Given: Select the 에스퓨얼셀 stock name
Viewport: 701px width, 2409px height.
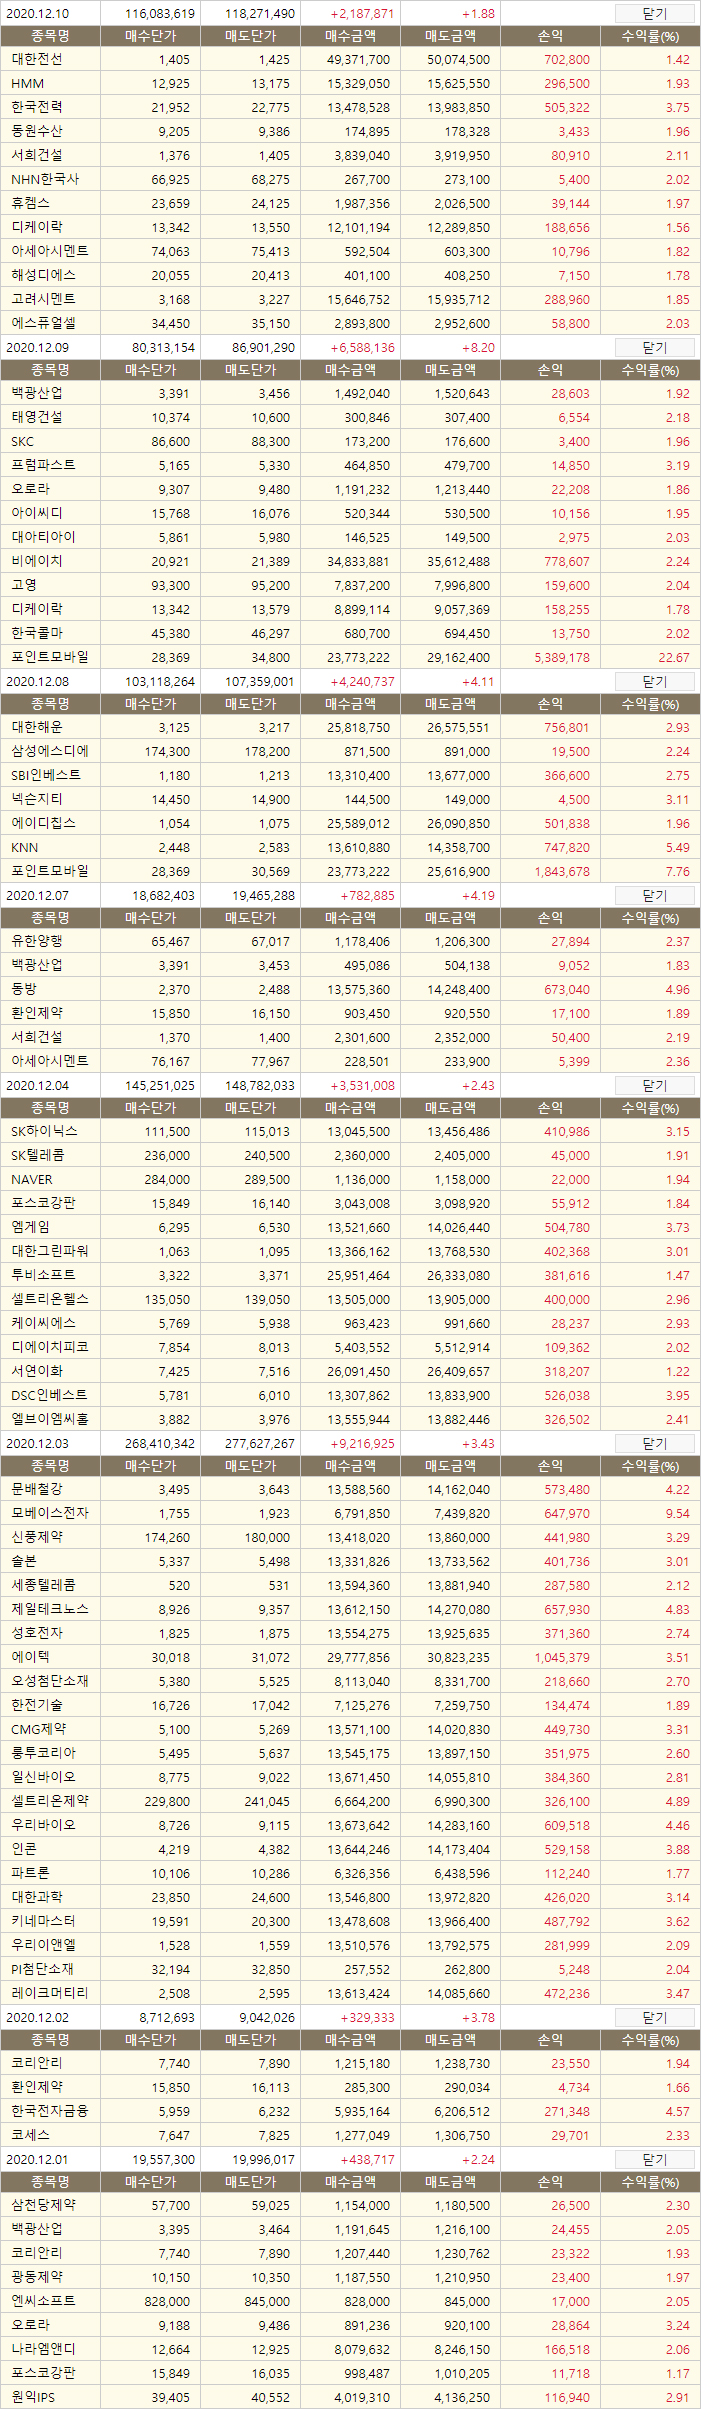Looking at the screenshot, I should (x=43, y=323).
